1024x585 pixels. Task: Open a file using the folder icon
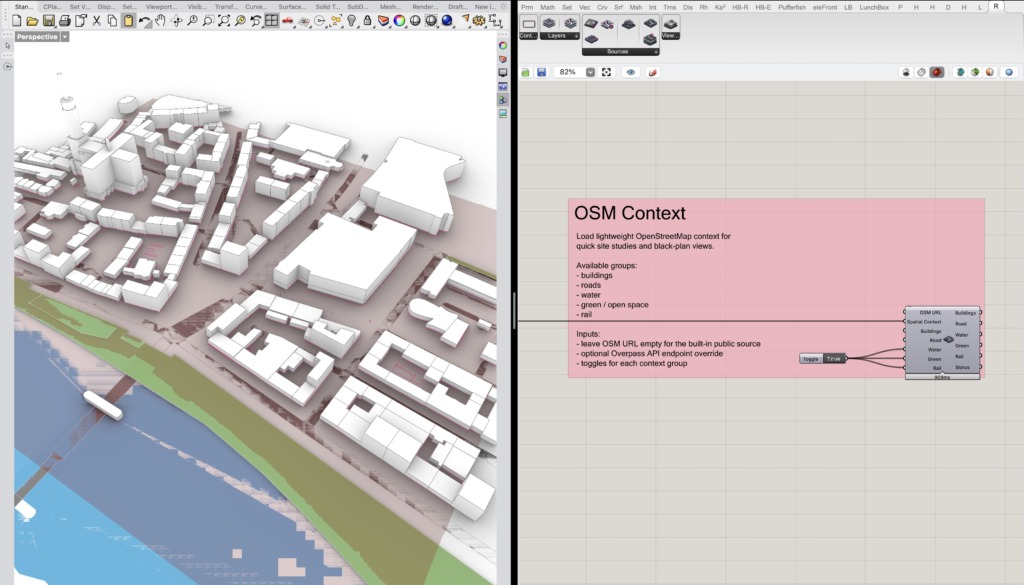coord(32,21)
